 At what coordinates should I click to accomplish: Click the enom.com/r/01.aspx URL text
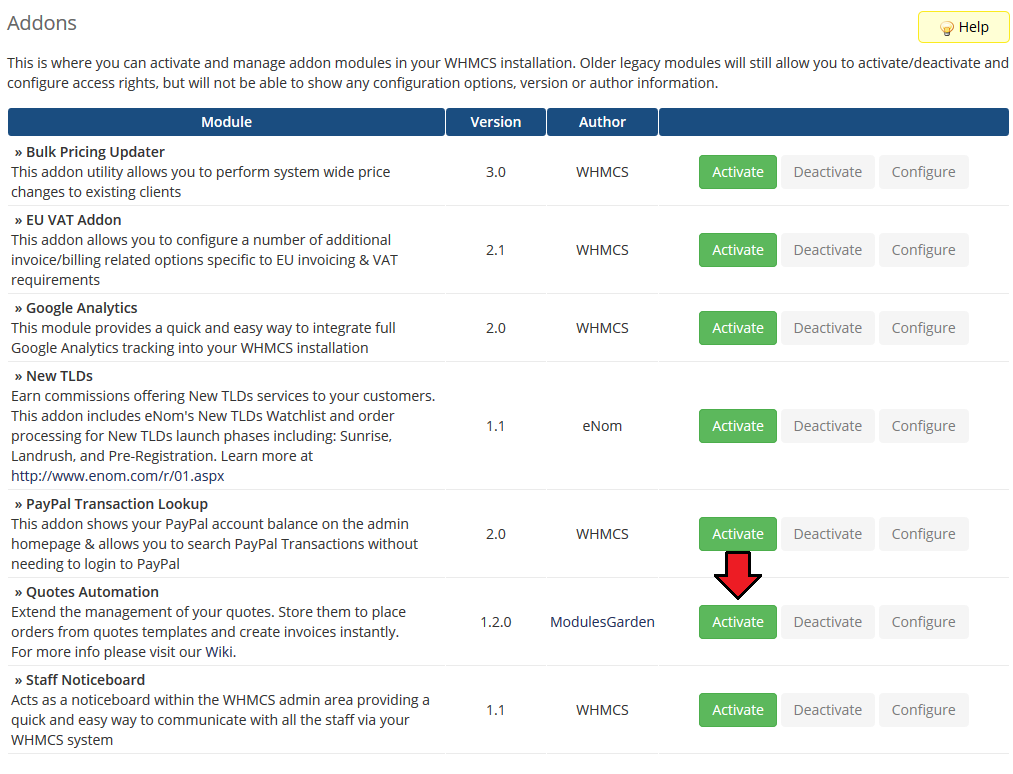[118, 476]
